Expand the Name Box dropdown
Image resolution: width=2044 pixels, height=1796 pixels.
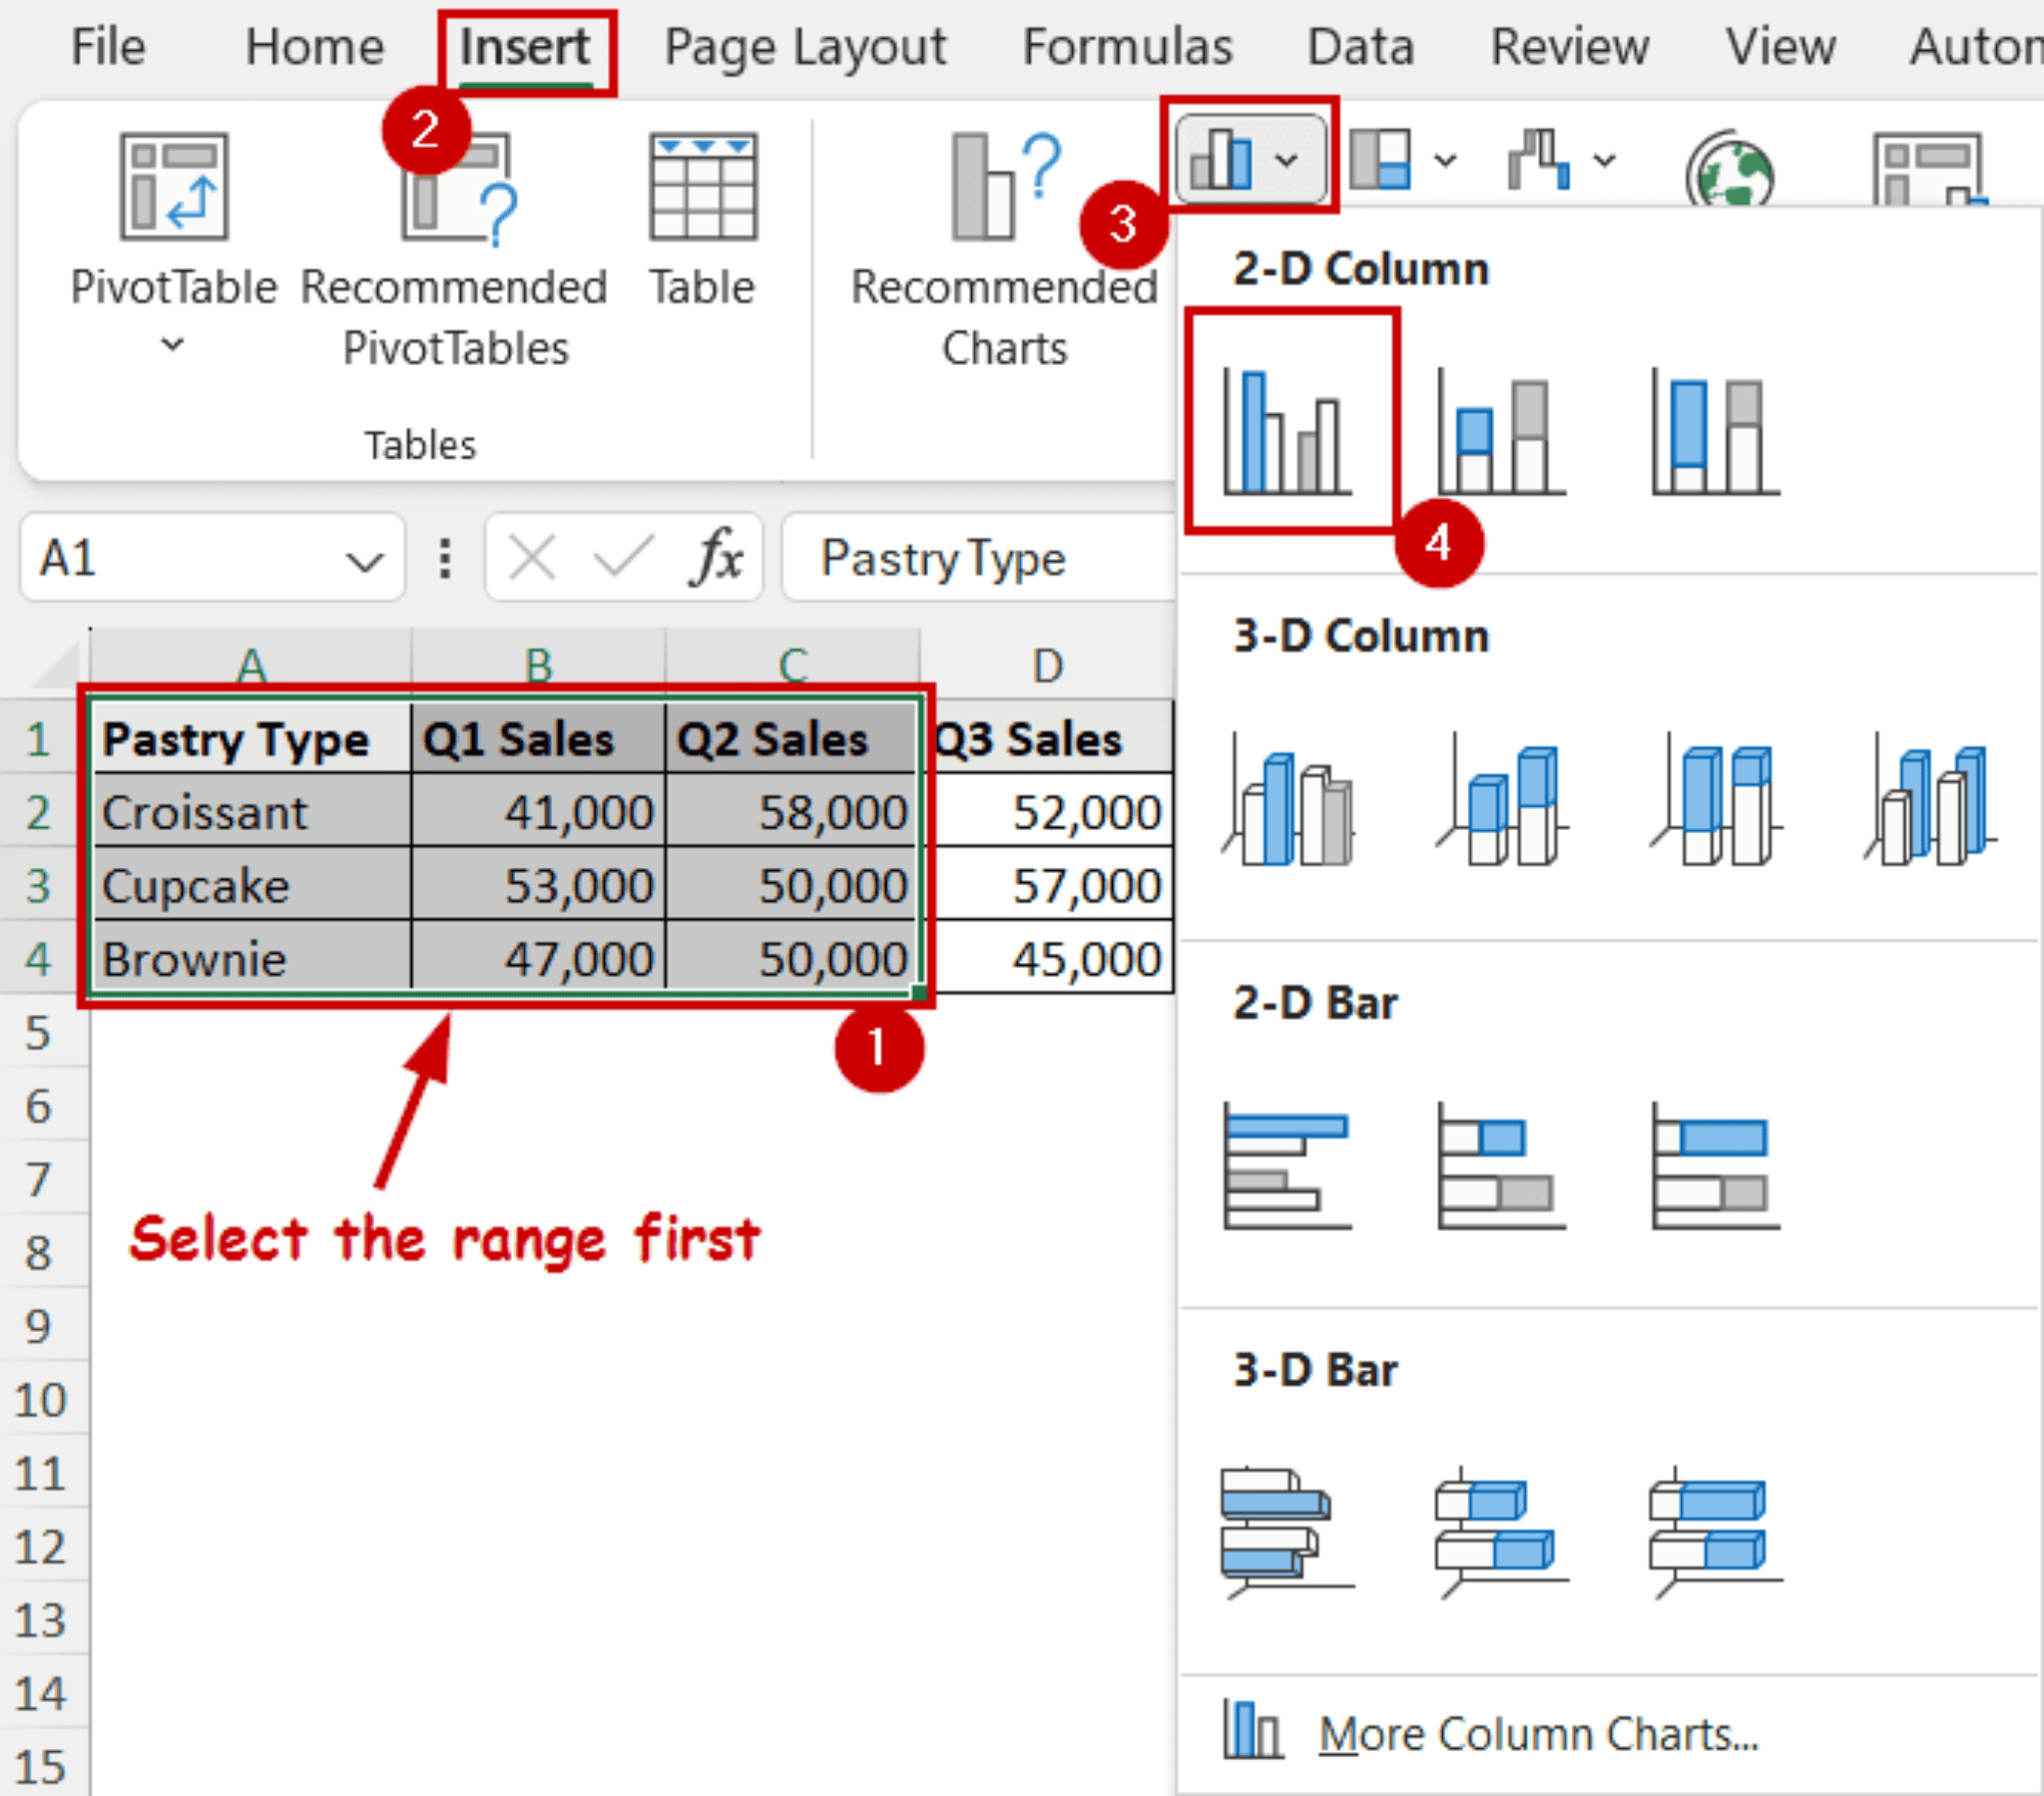click(x=365, y=558)
